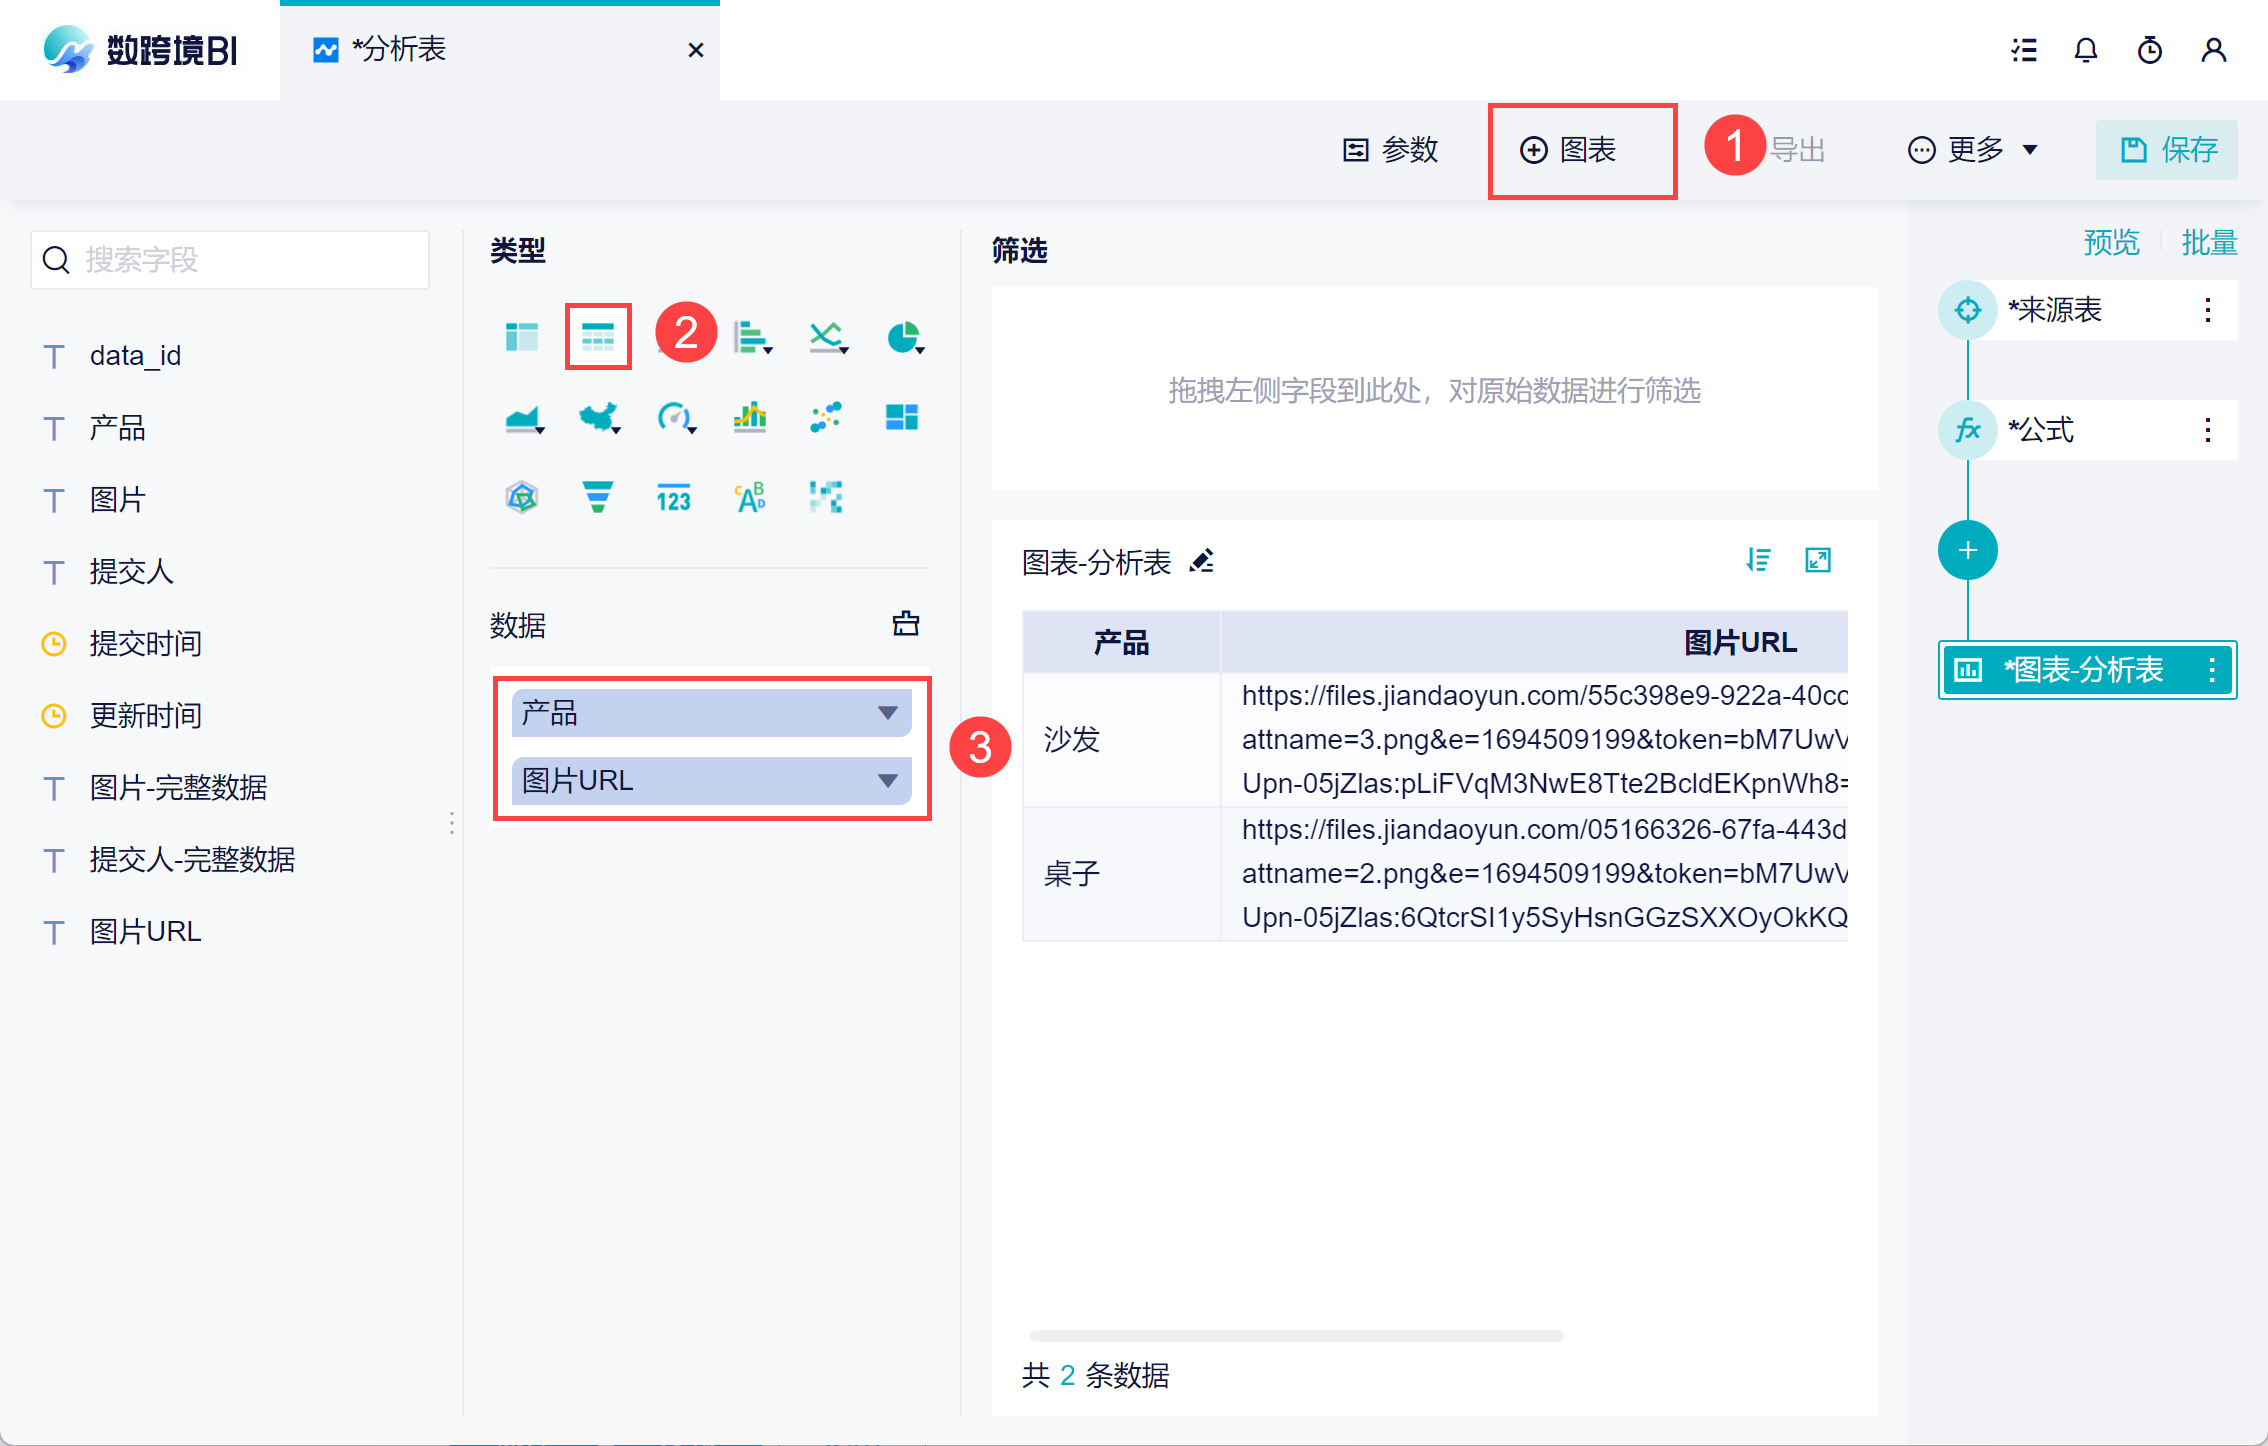Choose the funnel chart type icon
Screen dimensions: 2268x1446
pyautogui.click(x=597, y=496)
